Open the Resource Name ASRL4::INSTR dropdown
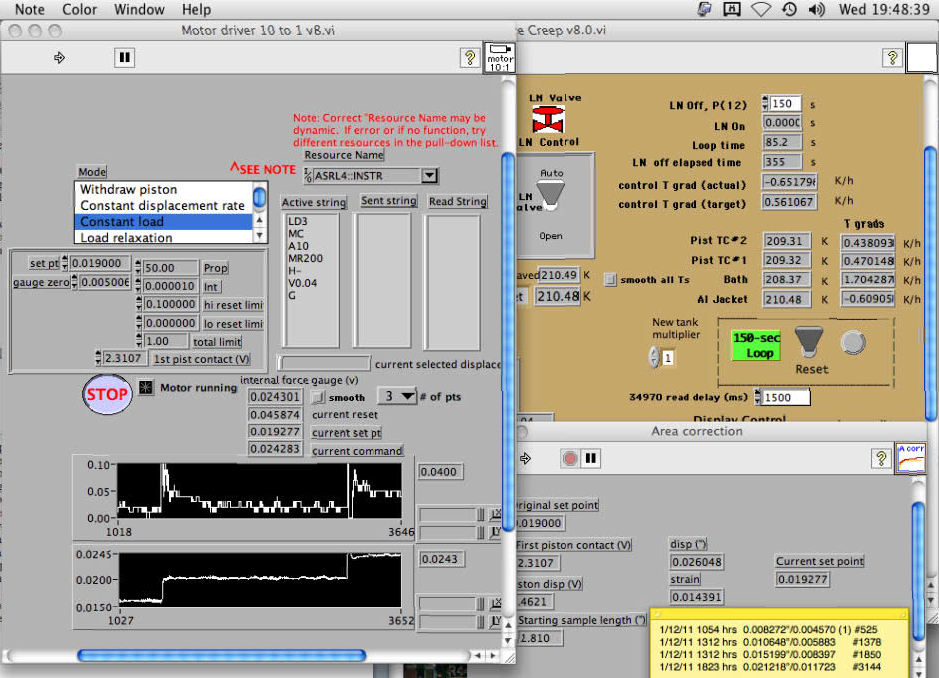Image resolution: width=939 pixels, height=678 pixels. tap(429, 176)
